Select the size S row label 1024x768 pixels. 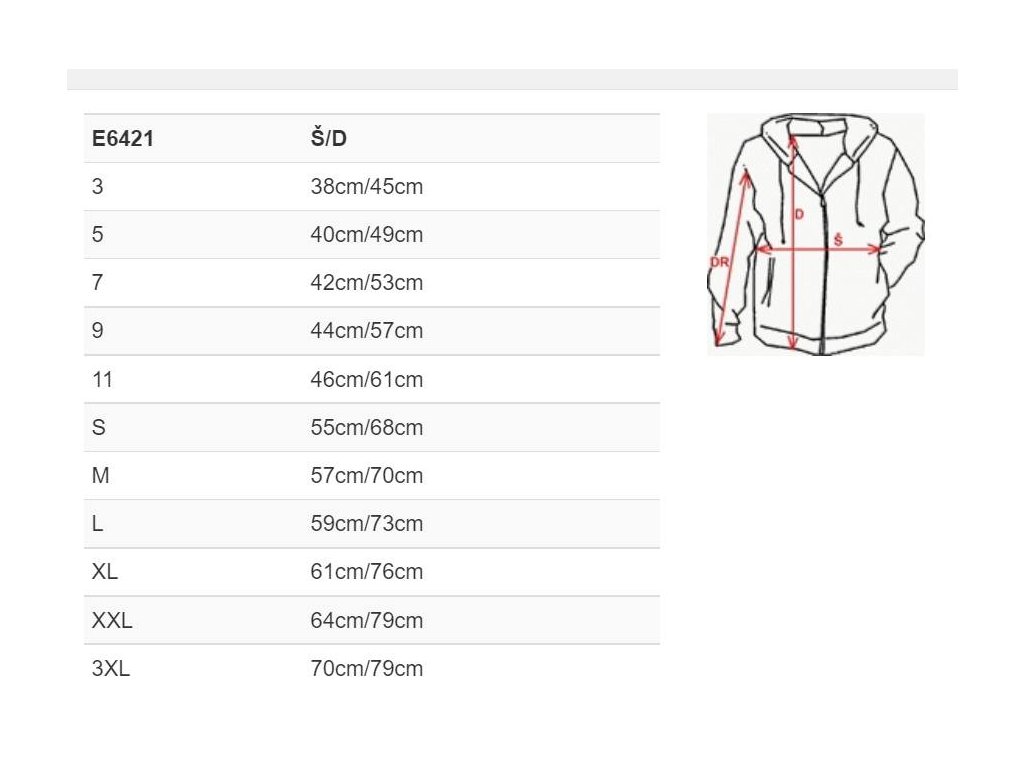tap(98, 428)
